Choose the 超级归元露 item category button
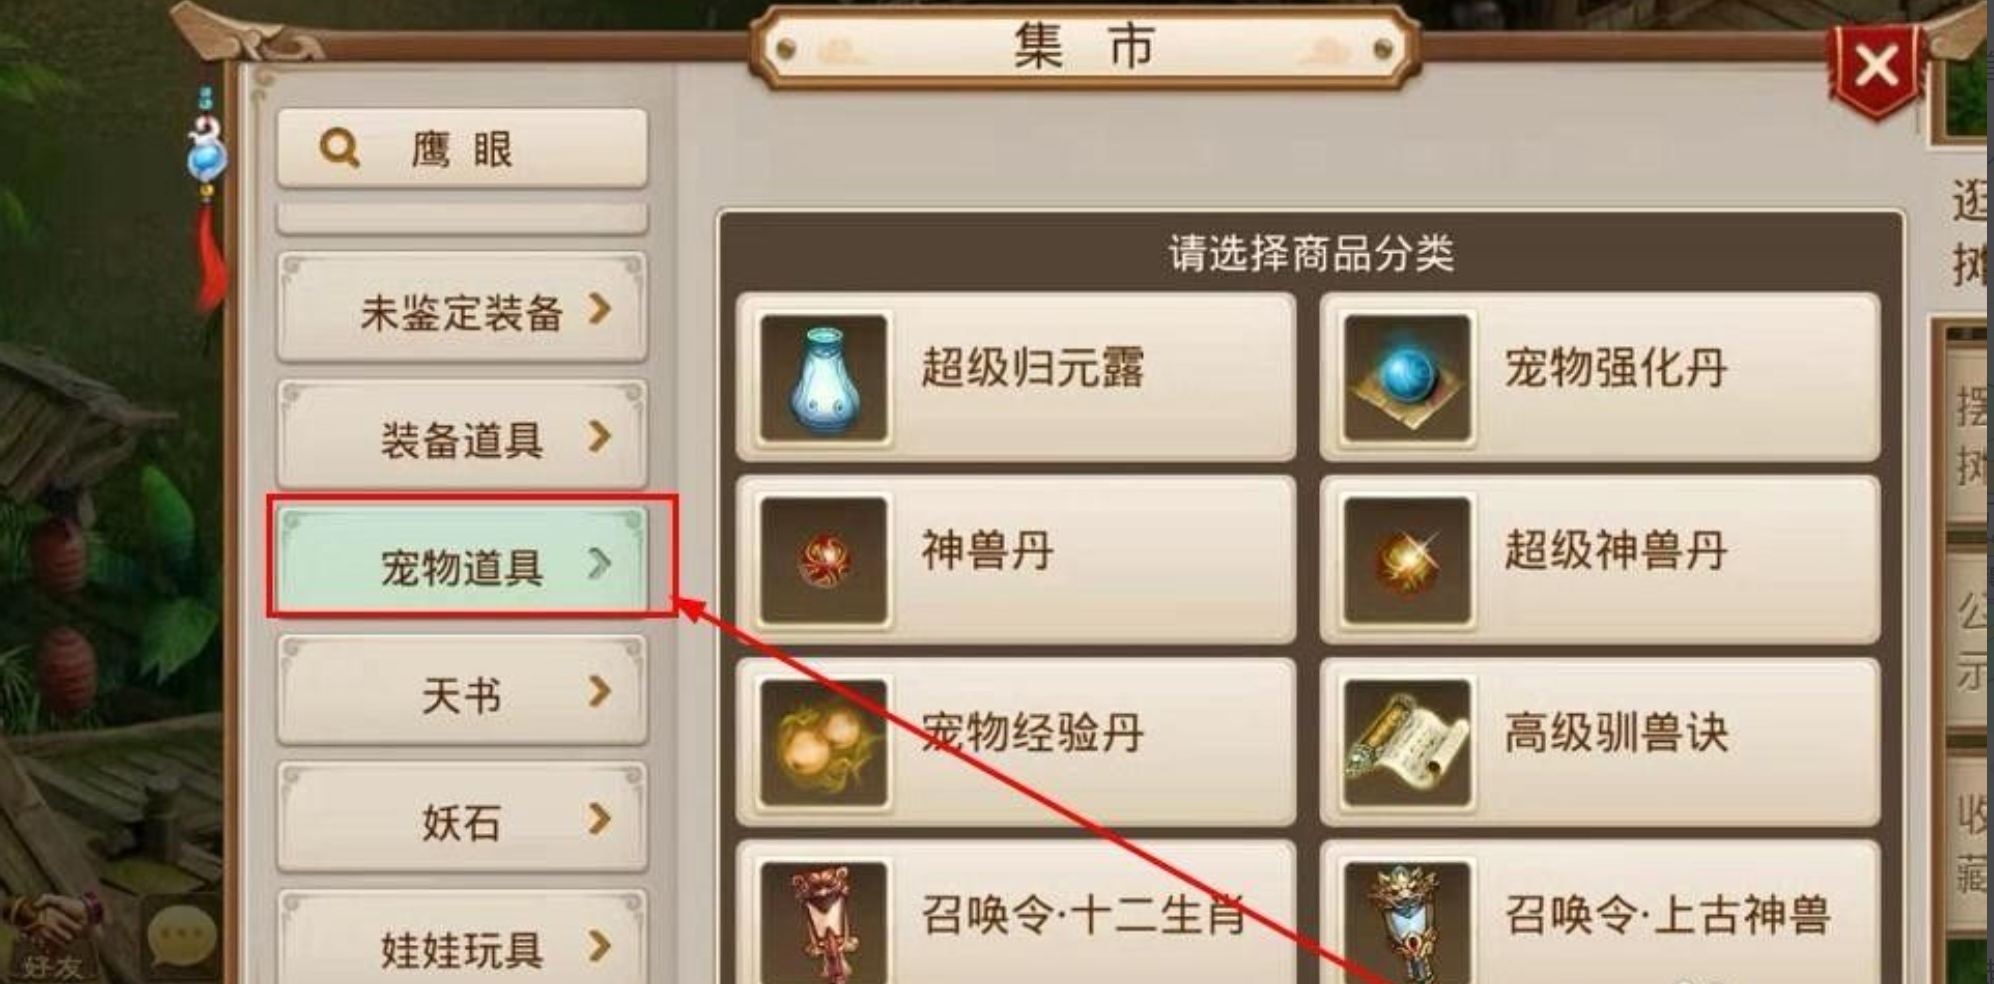Viewport: 1994px width, 984px height. 1016,377
